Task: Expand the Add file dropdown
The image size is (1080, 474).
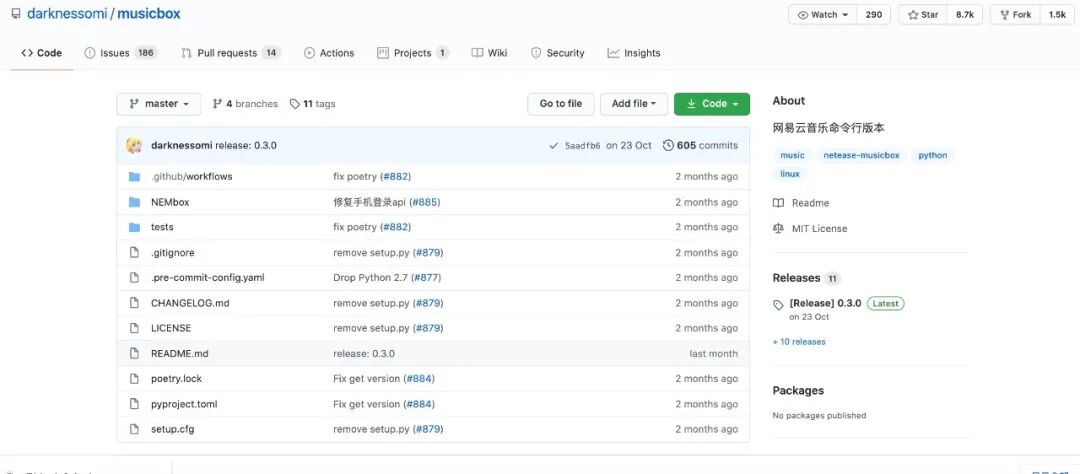Action: coord(634,104)
